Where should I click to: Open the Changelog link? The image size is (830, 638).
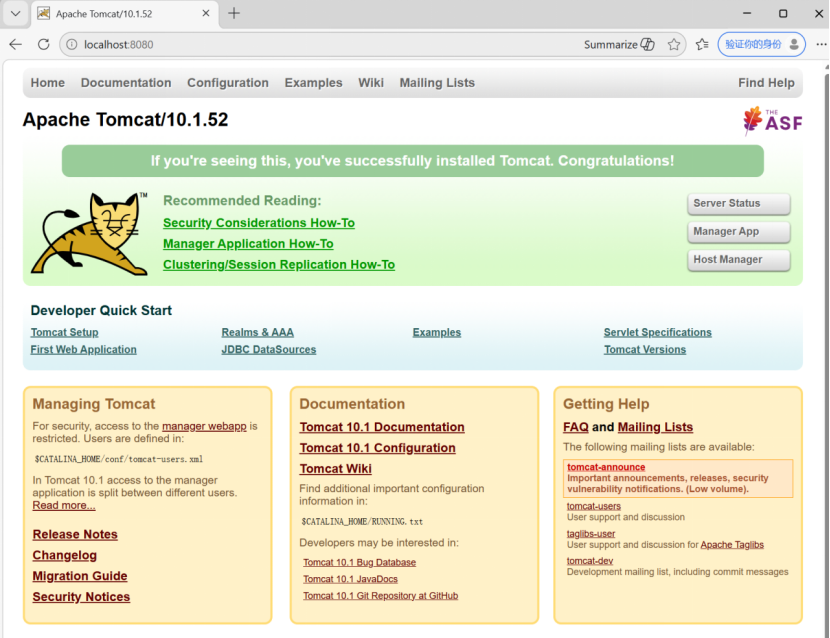coord(65,555)
